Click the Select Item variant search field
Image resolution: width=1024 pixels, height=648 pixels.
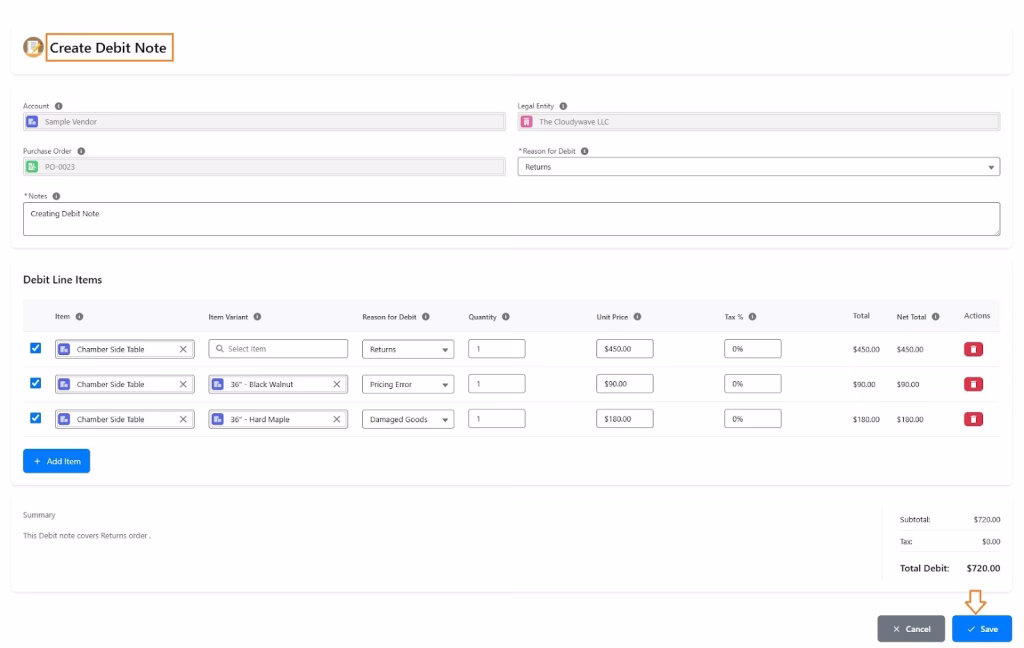click(278, 349)
